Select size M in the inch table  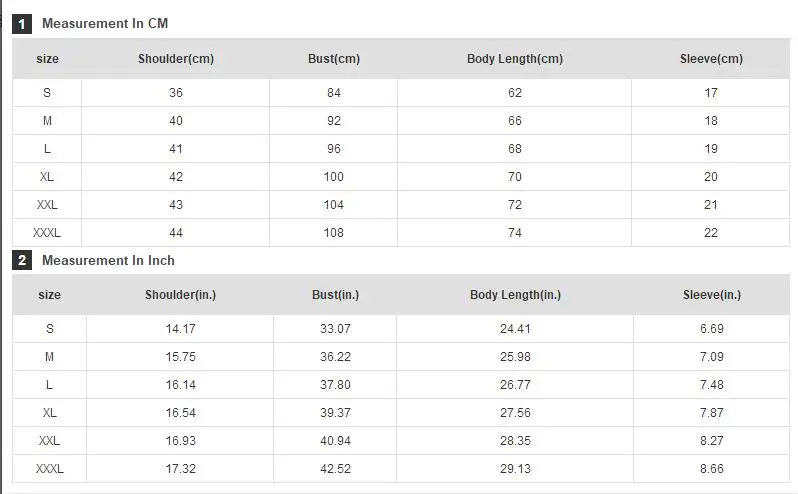pos(49,357)
